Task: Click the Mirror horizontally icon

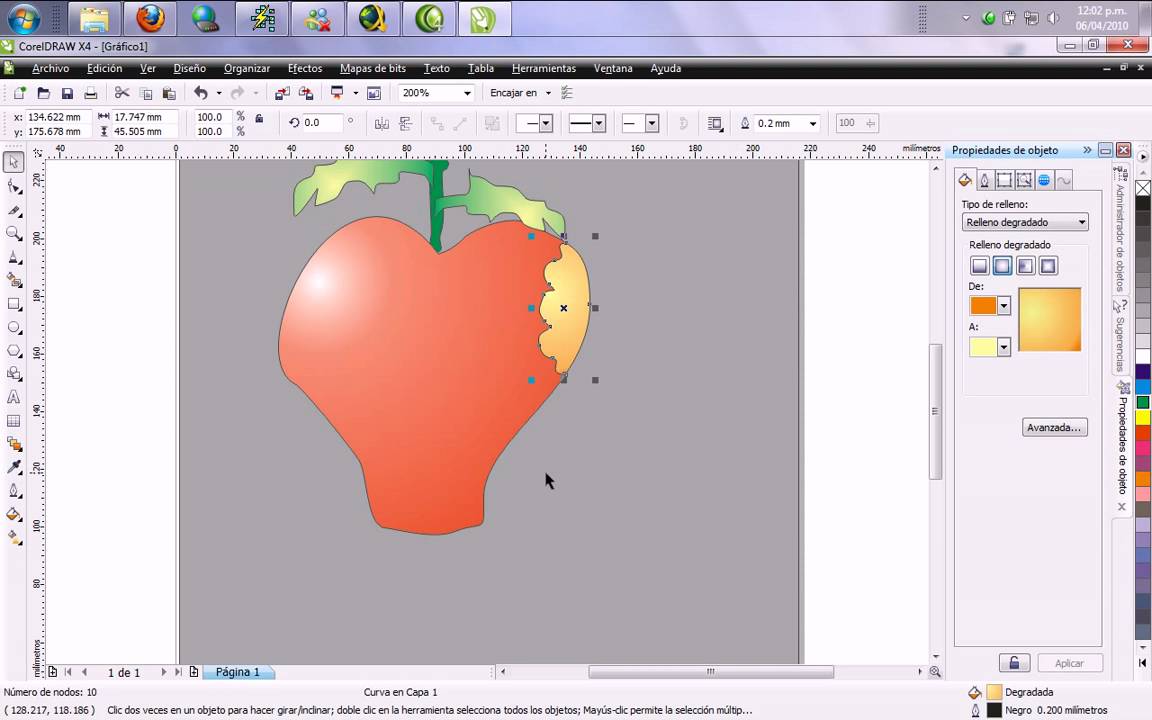Action: pyautogui.click(x=381, y=123)
